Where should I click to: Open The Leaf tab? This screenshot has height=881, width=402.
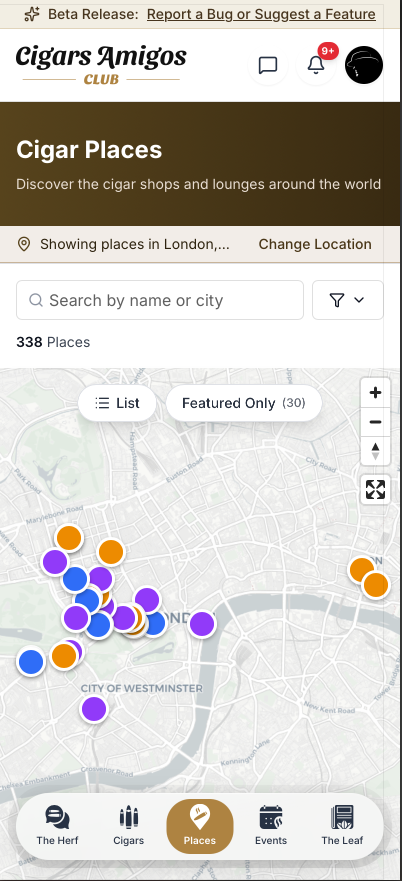click(342, 825)
